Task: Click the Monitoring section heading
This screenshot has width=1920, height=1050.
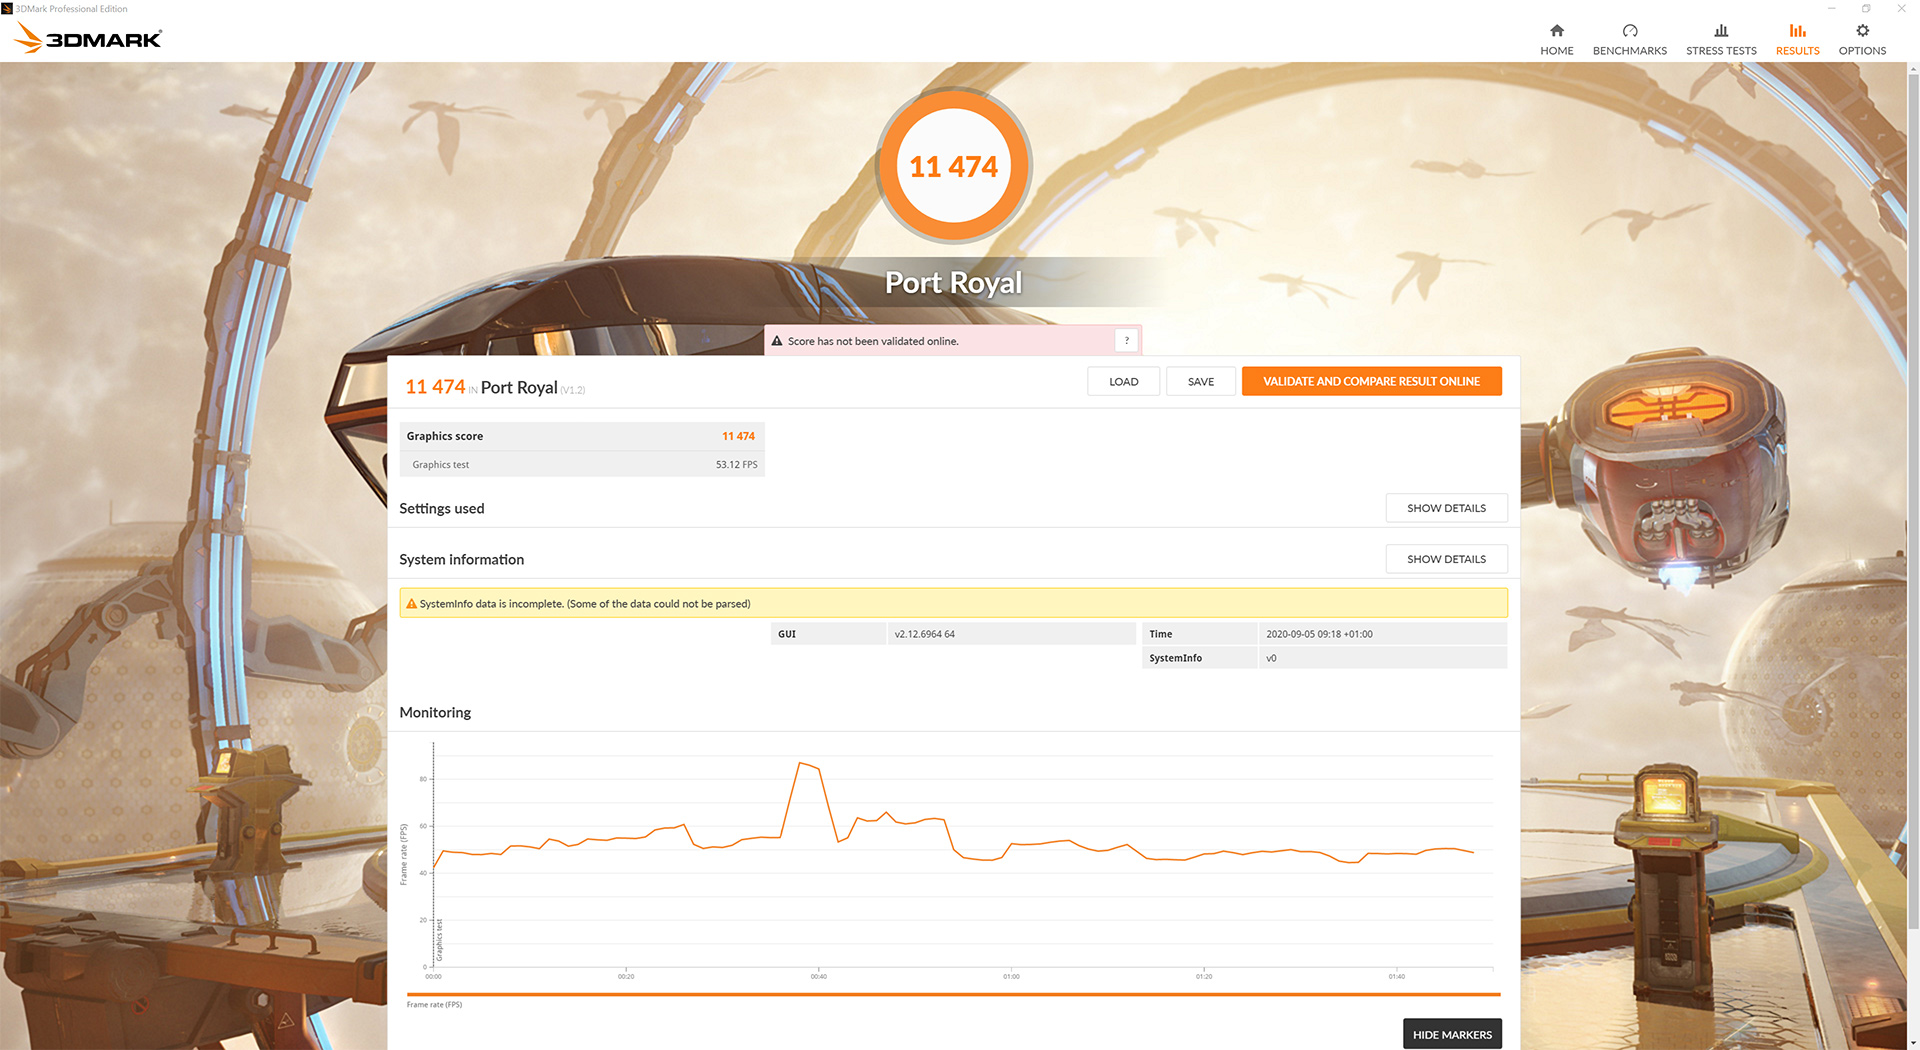Action: pos(435,712)
